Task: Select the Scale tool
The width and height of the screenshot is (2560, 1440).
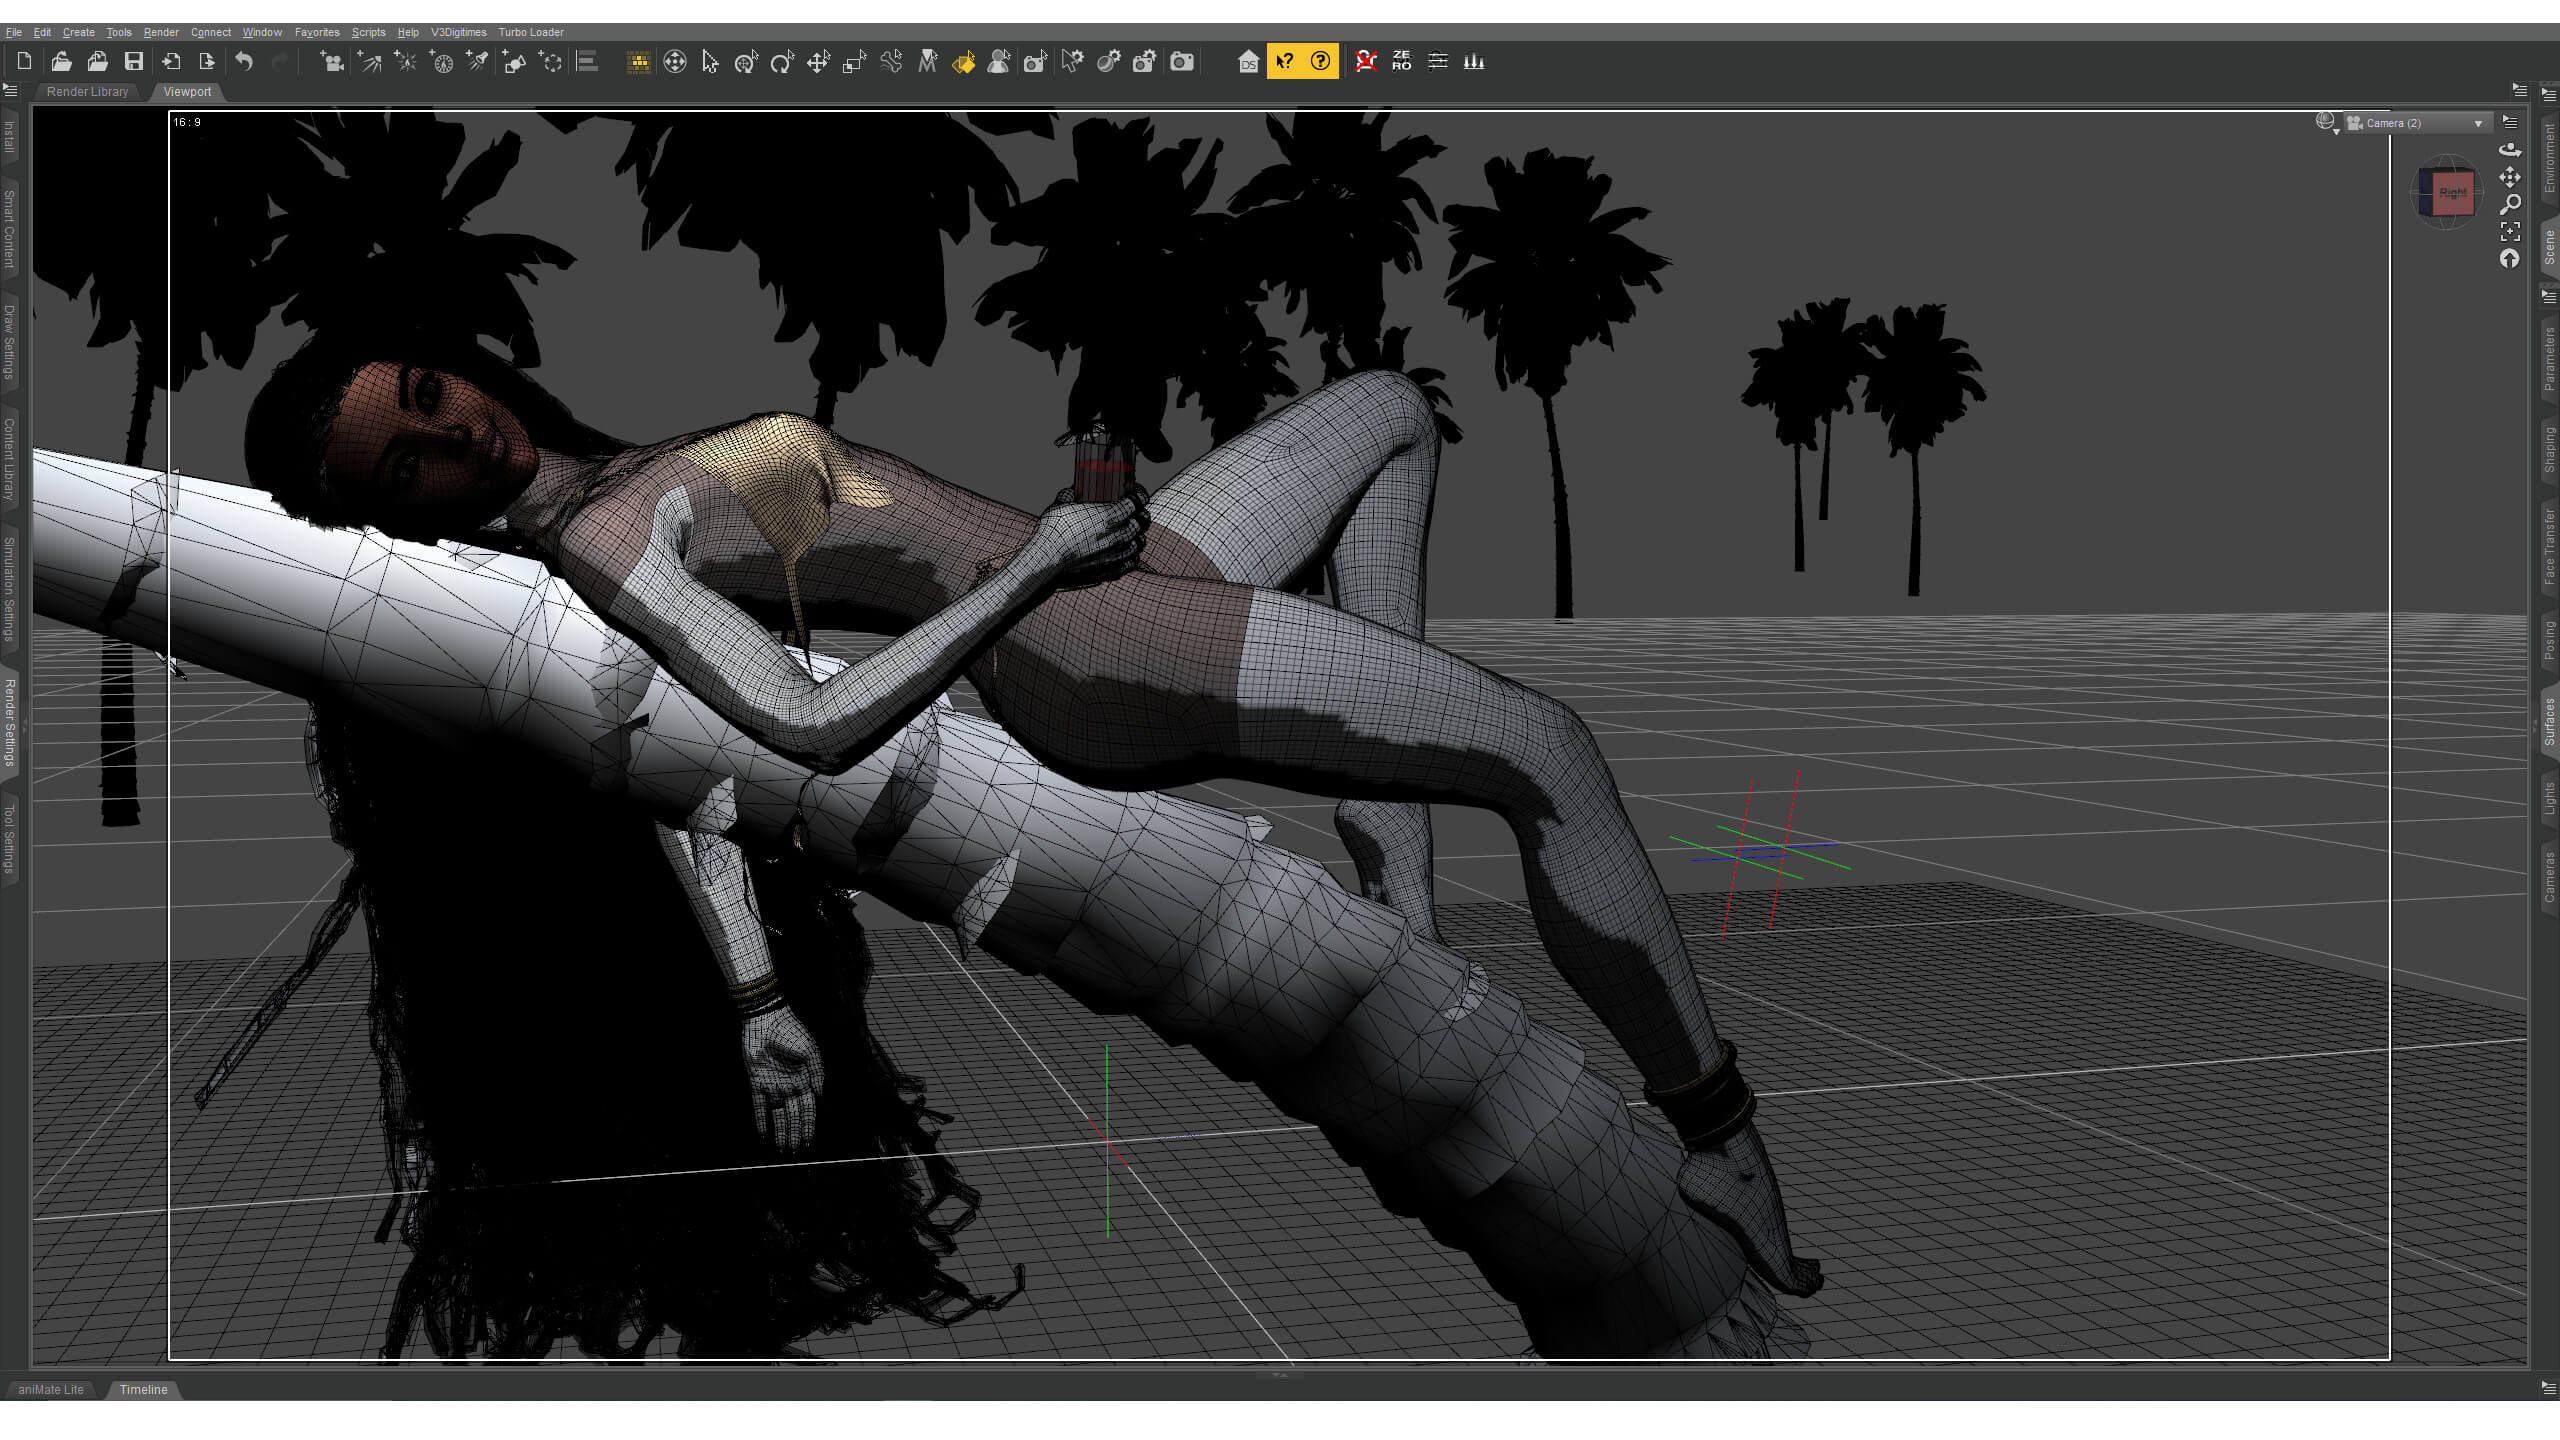Action: click(x=854, y=62)
